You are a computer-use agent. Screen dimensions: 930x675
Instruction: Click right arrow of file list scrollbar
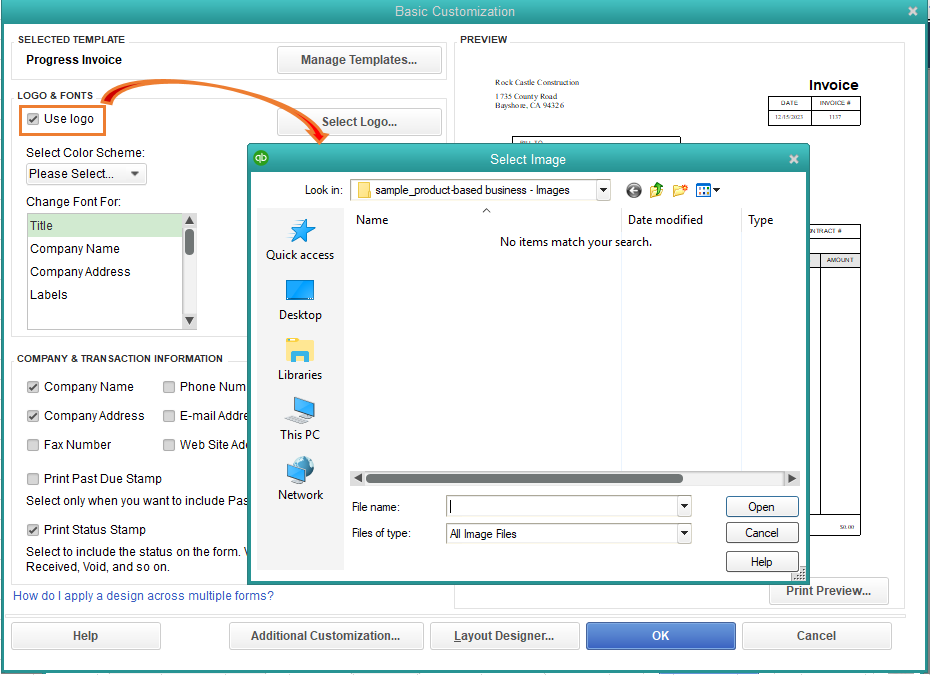792,479
